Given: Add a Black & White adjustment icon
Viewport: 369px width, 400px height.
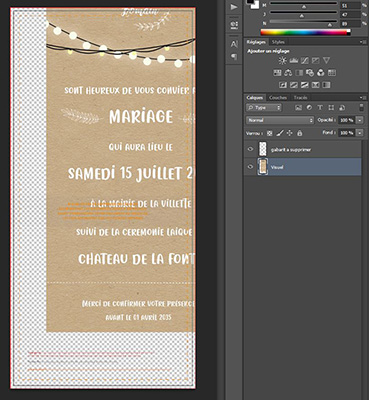Looking at the screenshot, I should click(299, 73).
